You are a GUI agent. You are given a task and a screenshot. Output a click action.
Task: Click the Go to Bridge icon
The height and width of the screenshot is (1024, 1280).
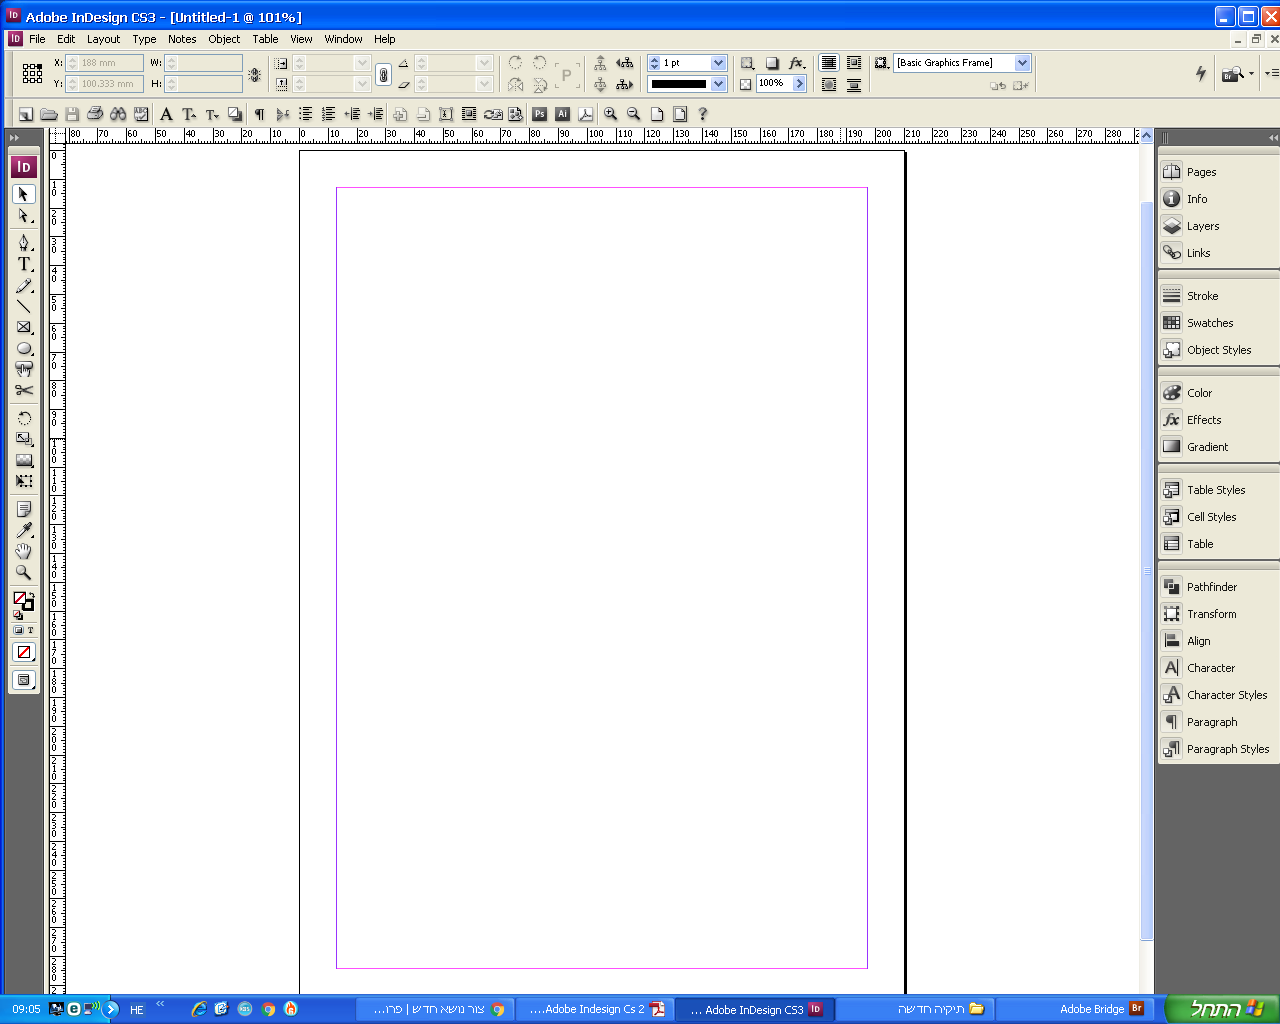click(1233, 74)
